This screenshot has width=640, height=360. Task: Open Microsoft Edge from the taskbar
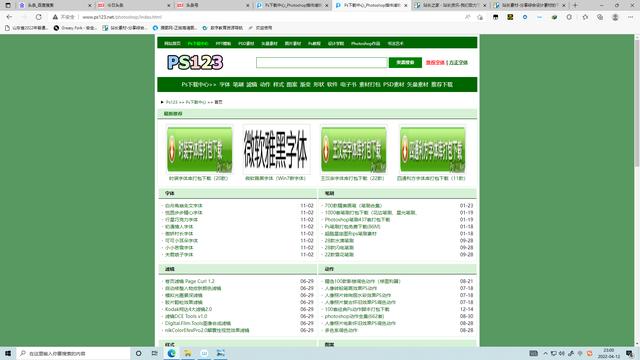[x=171, y=353]
